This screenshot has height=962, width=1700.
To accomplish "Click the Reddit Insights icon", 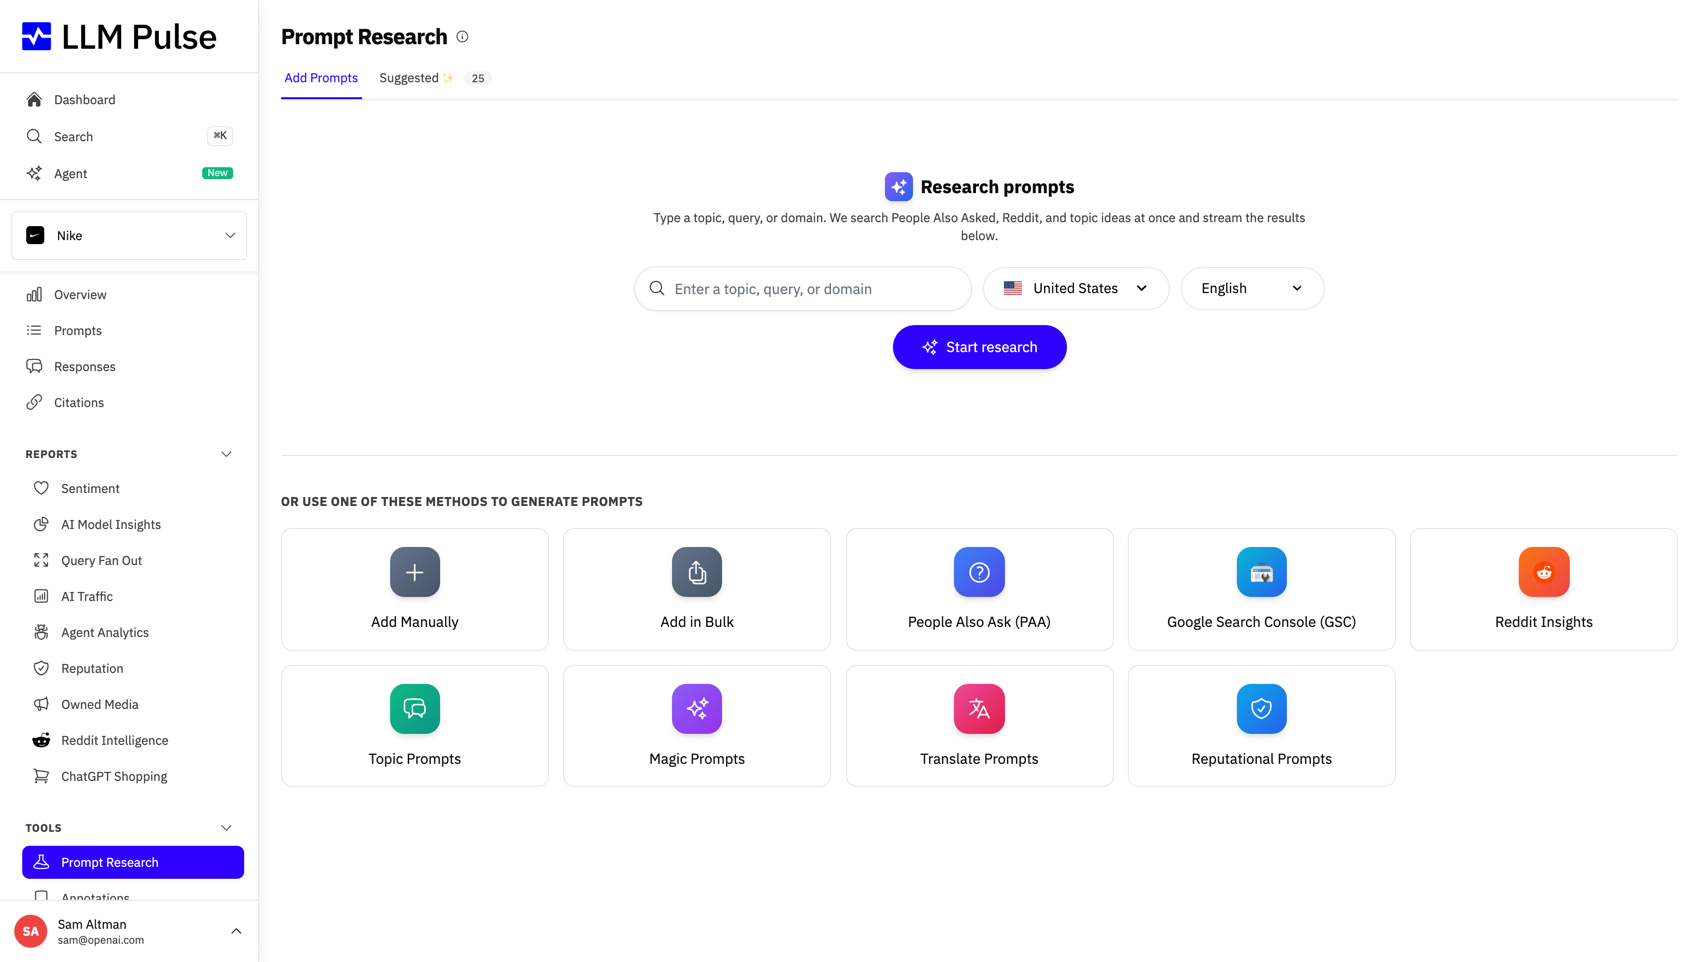I will click(1544, 572).
